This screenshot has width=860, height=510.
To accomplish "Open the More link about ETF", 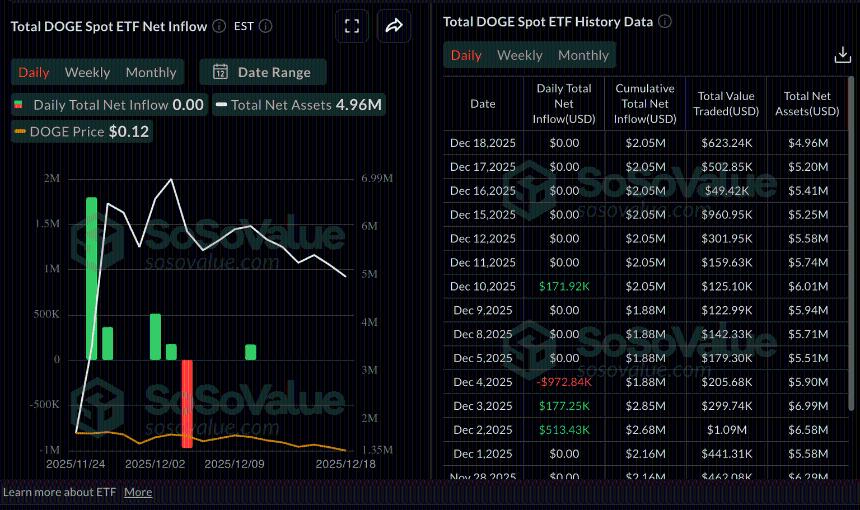I will [x=138, y=492].
